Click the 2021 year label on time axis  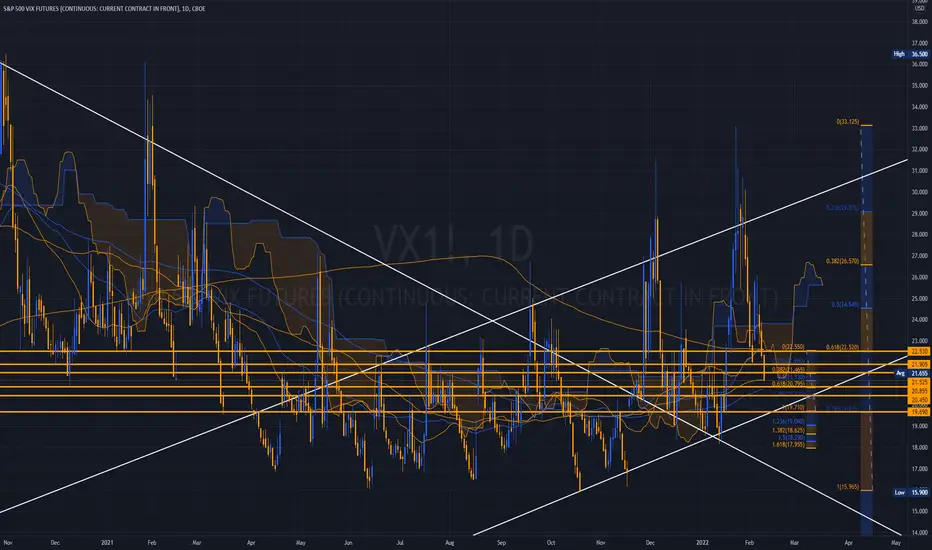coord(107,542)
